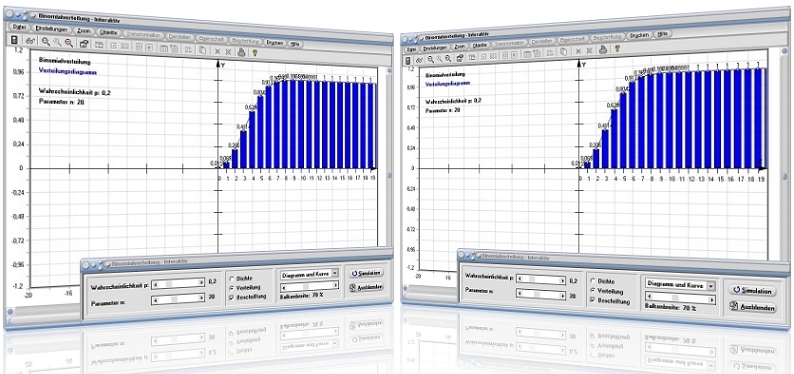Click the printer icon in the right window toolbar
794x374 pixels.
[603, 49]
